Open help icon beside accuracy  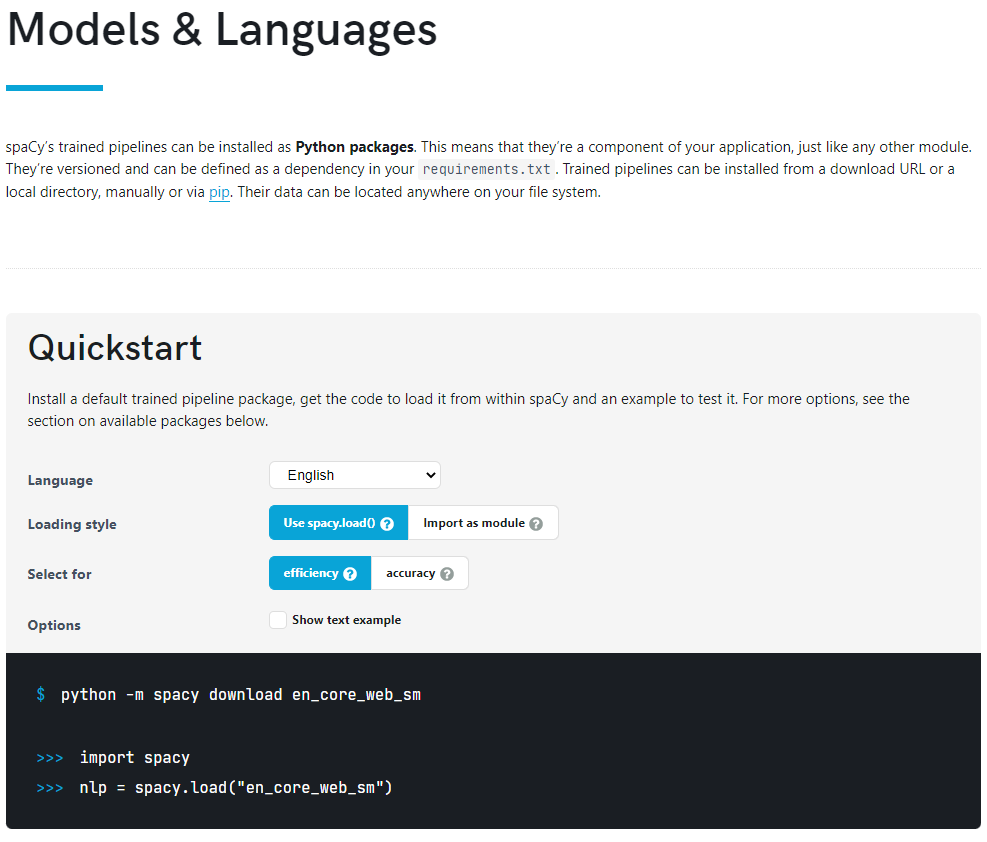(447, 574)
